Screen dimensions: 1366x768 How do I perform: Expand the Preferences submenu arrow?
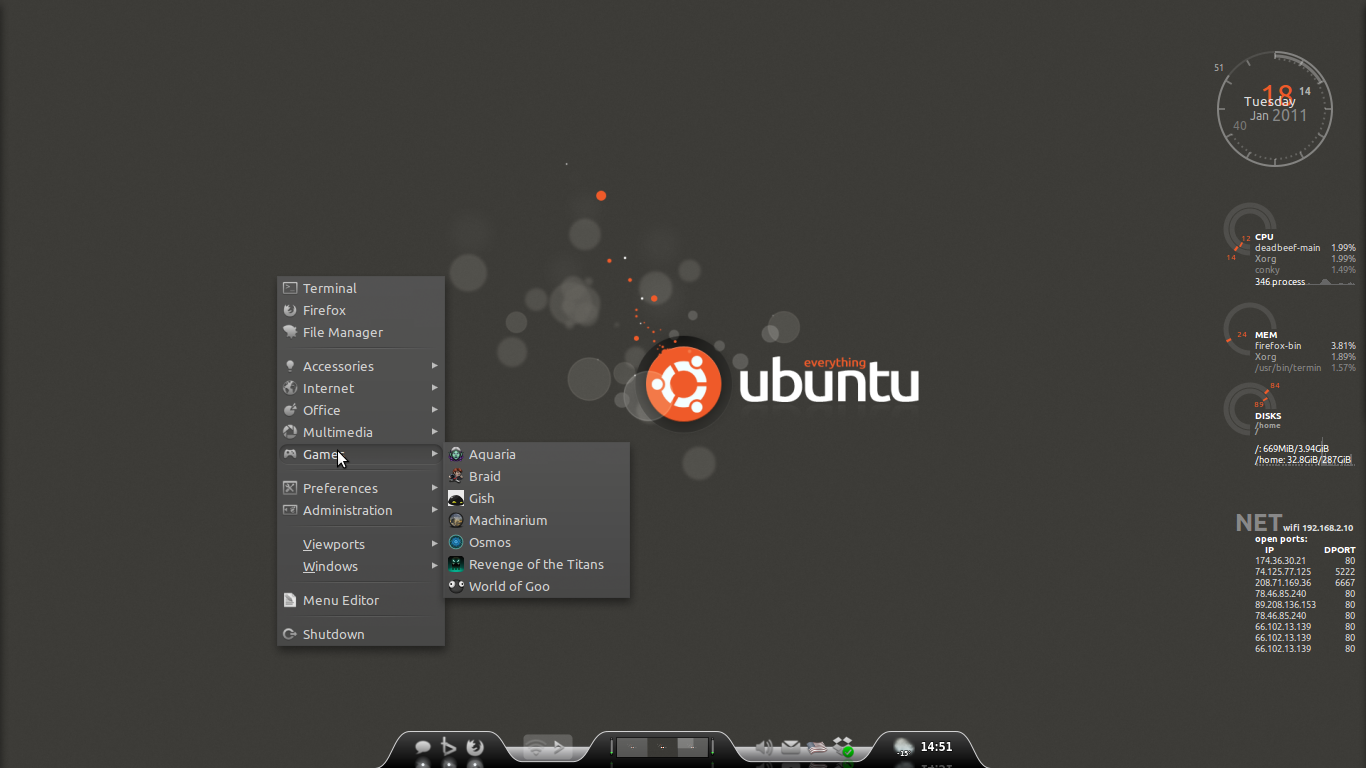point(435,488)
